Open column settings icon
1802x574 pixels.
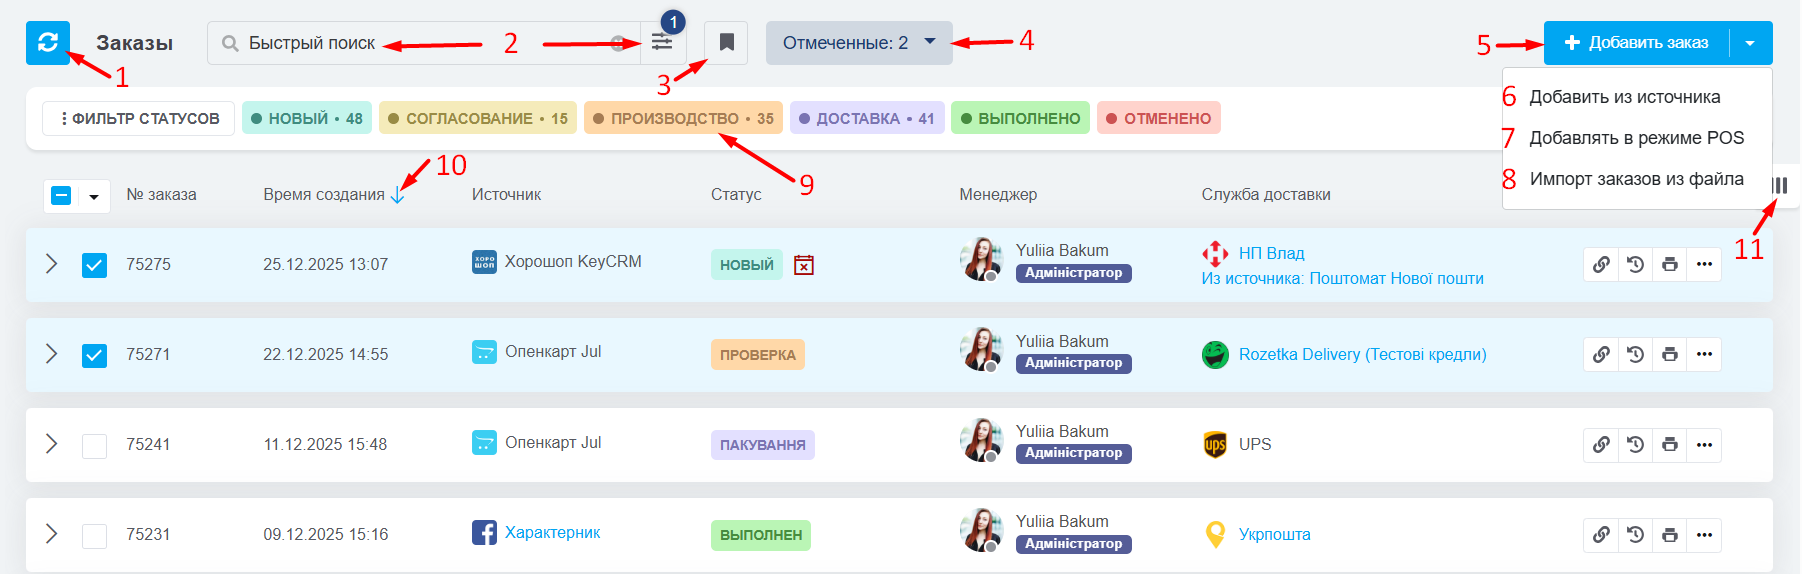tap(1780, 185)
